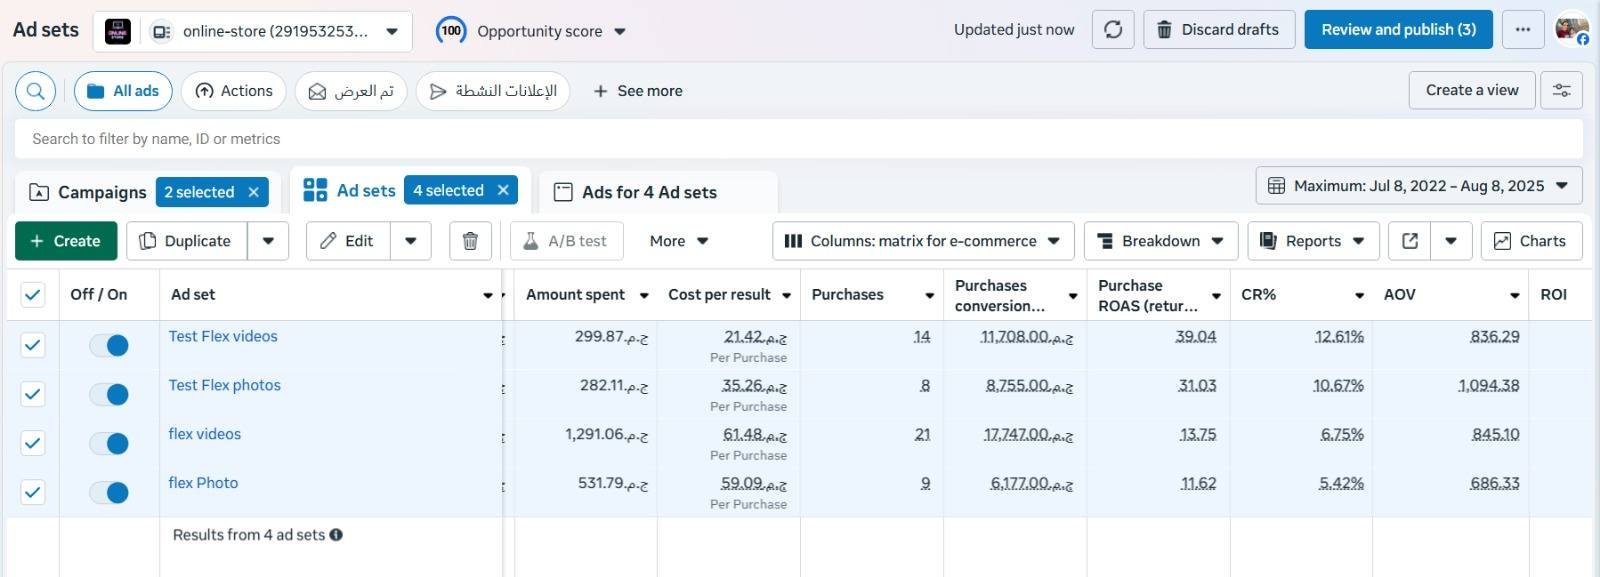Click the refresh data icon
The width and height of the screenshot is (1600, 577).
[1113, 30]
